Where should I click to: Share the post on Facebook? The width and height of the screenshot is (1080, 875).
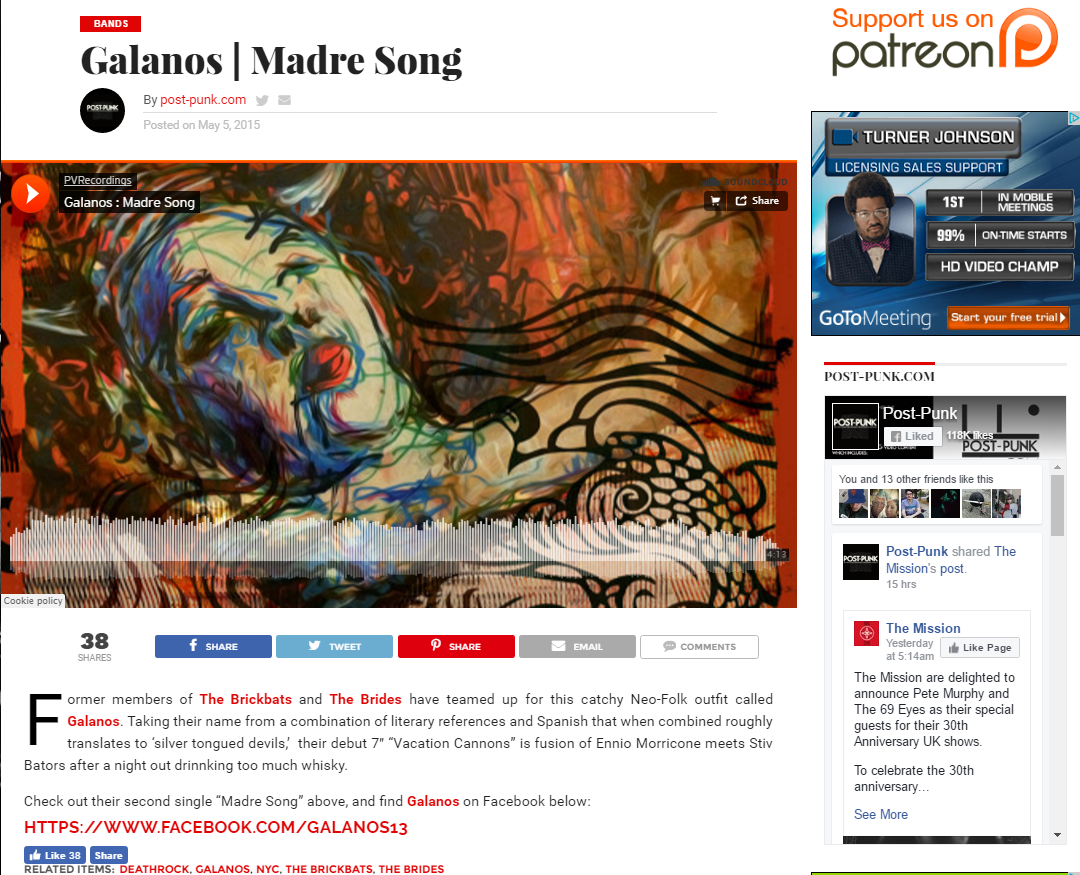(214, 646)
